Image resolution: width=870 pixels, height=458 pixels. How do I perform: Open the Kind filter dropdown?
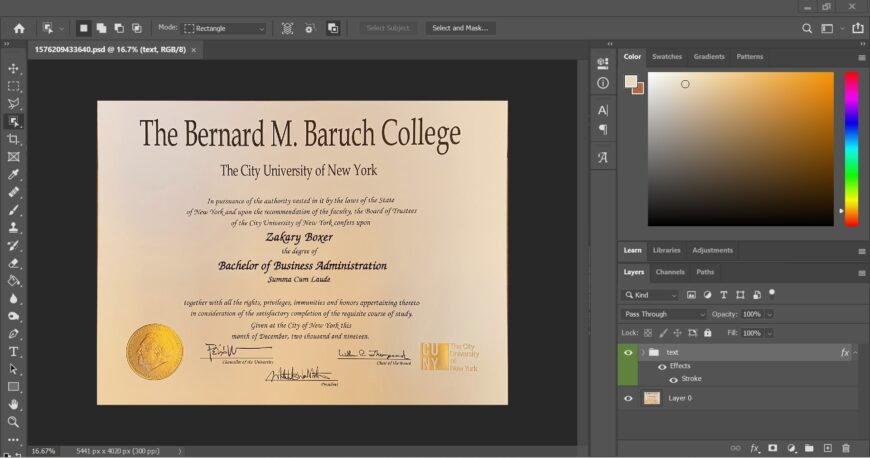tap(650, 295)
